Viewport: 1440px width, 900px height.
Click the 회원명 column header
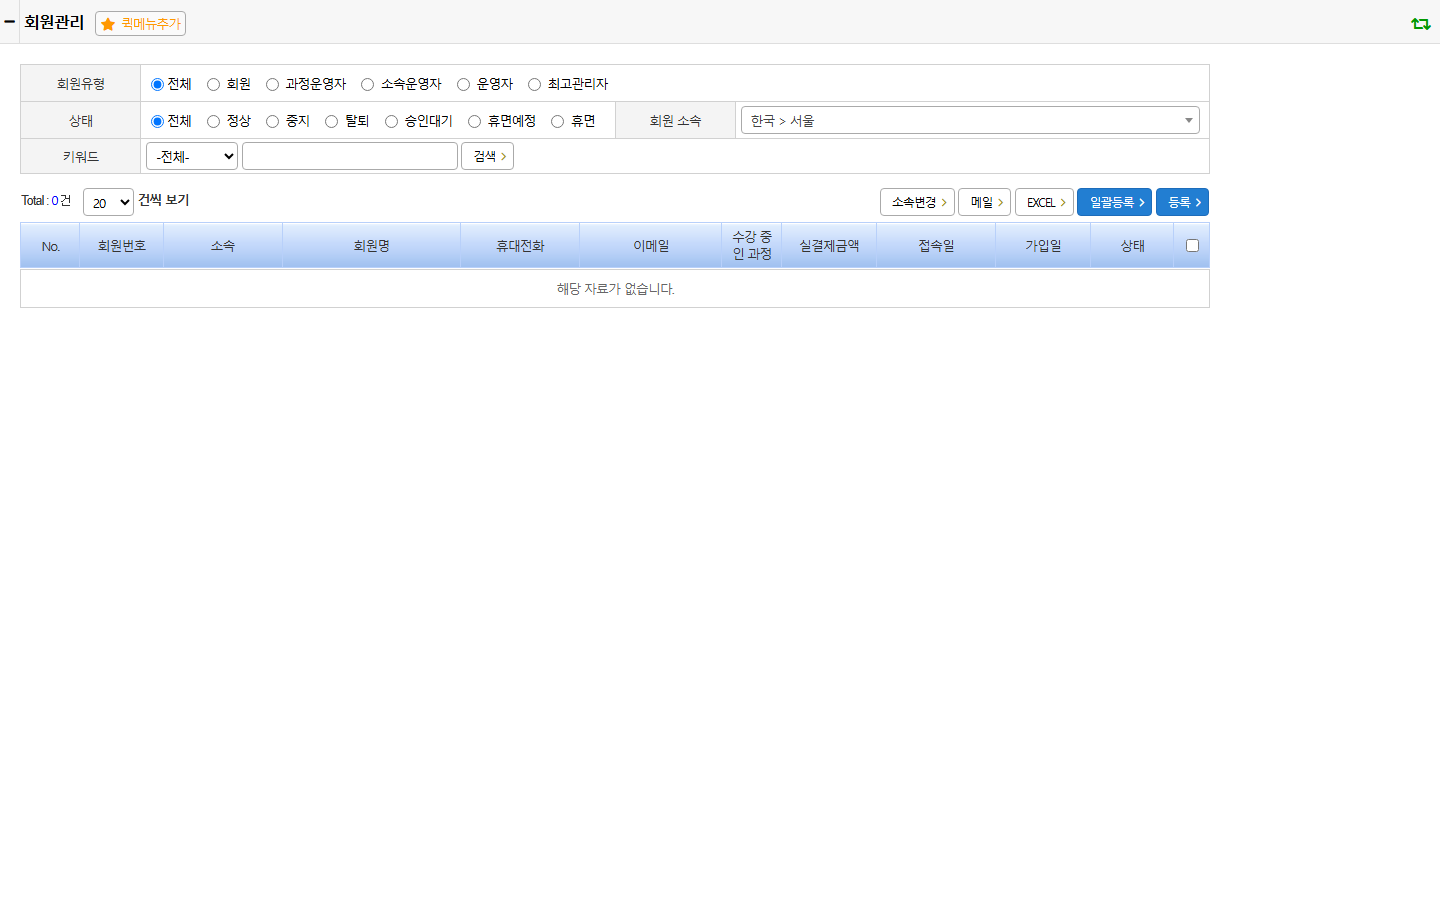372,246
